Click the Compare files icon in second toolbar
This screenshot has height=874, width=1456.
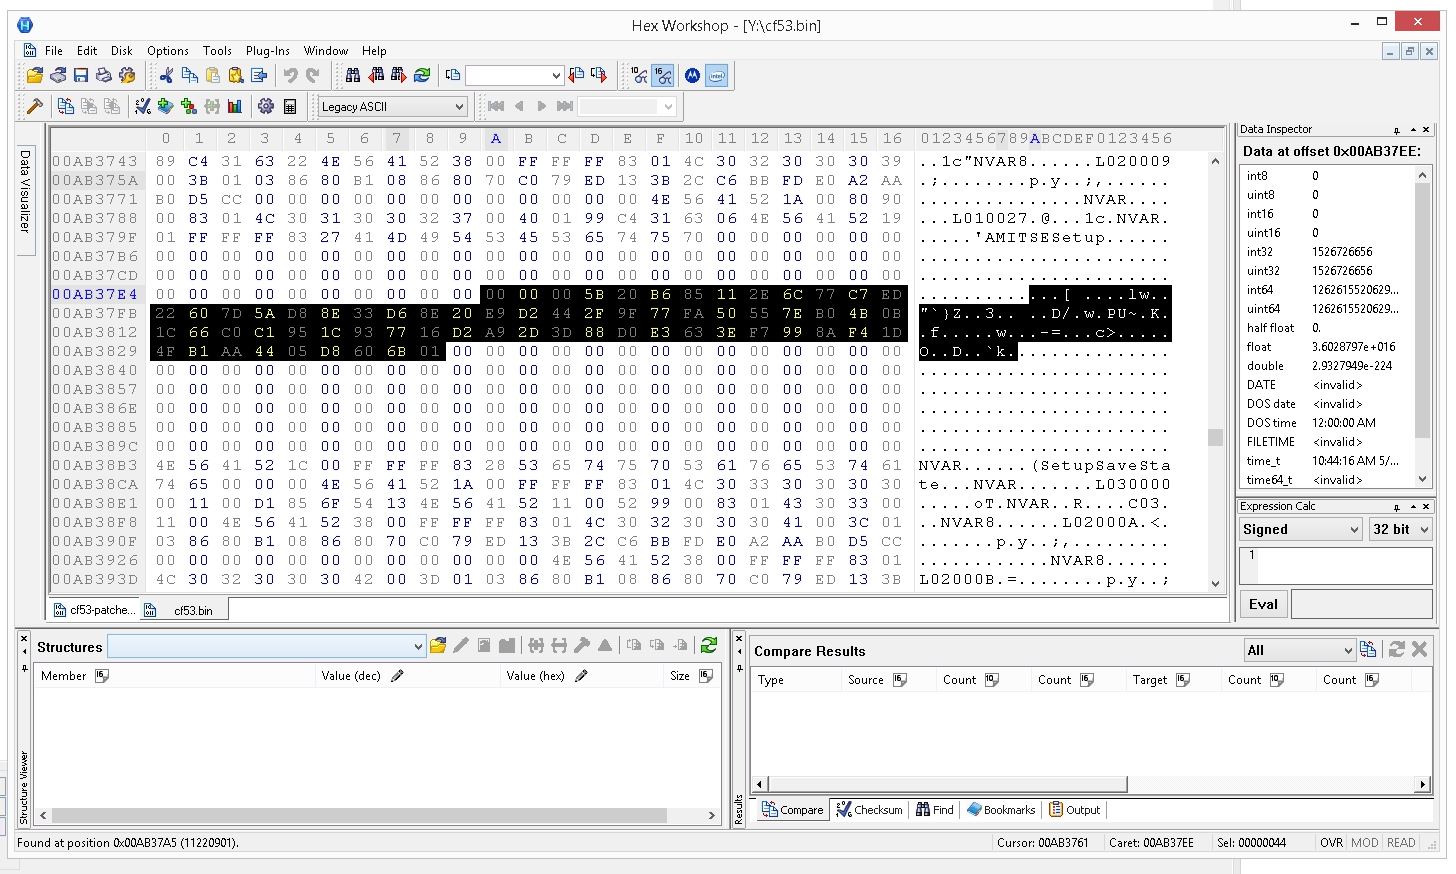point(66,106)
